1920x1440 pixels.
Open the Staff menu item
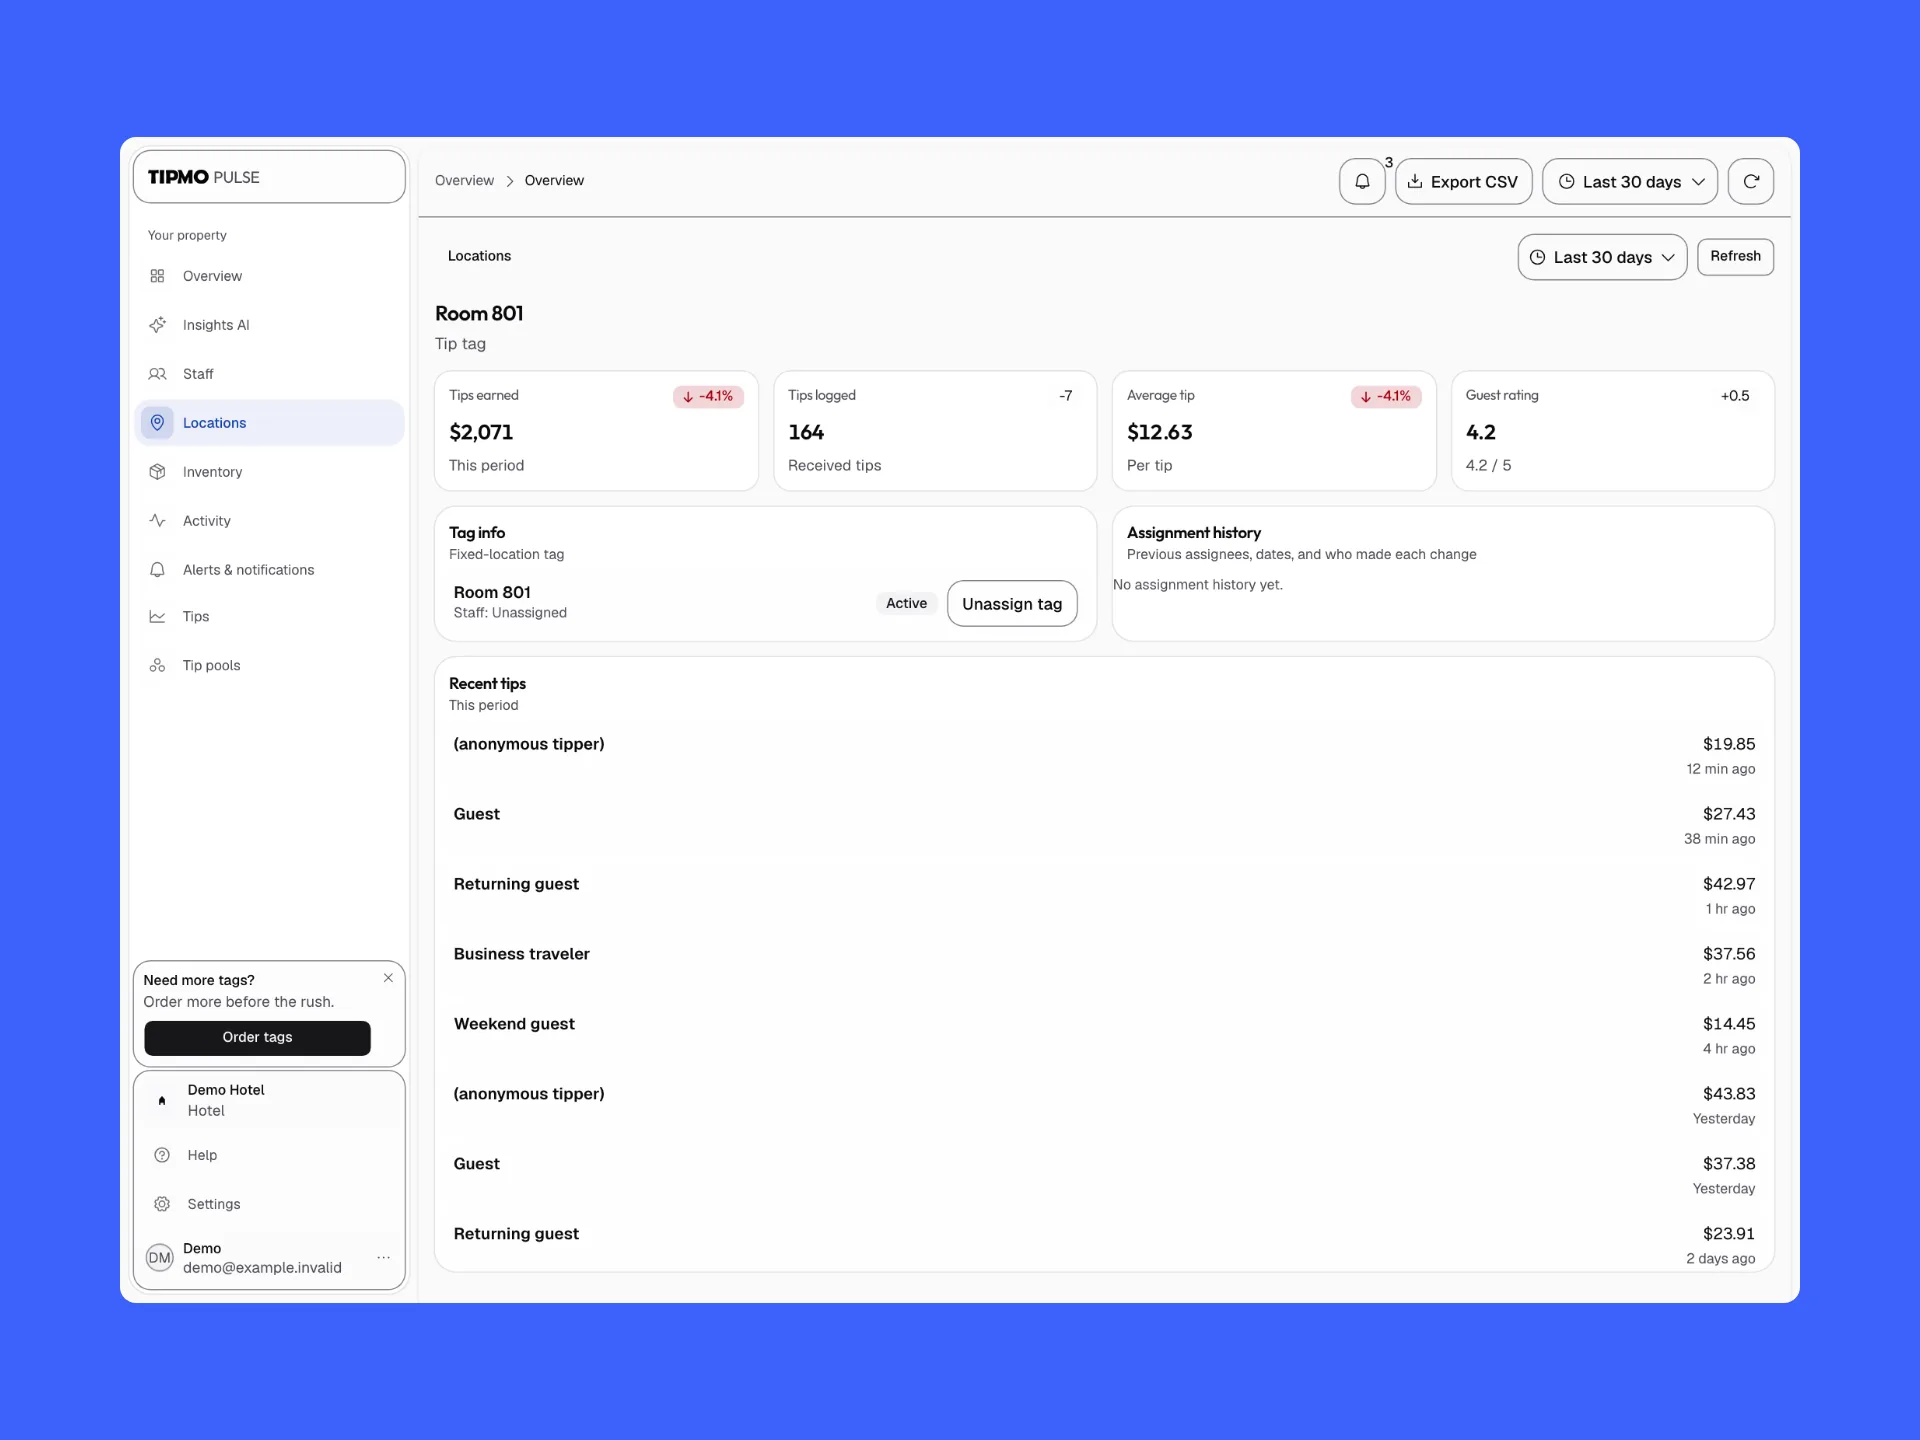point(269,374)
